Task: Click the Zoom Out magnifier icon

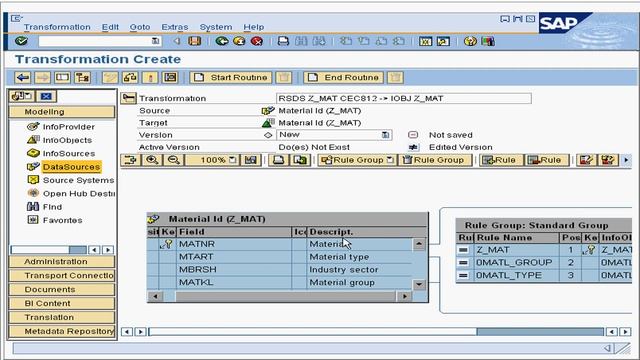Action: coord(174,160)
